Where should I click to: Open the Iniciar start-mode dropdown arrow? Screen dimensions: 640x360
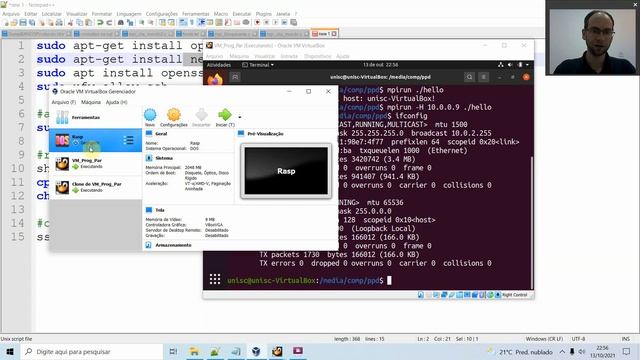pyautogui.click(x=240, y=118)
